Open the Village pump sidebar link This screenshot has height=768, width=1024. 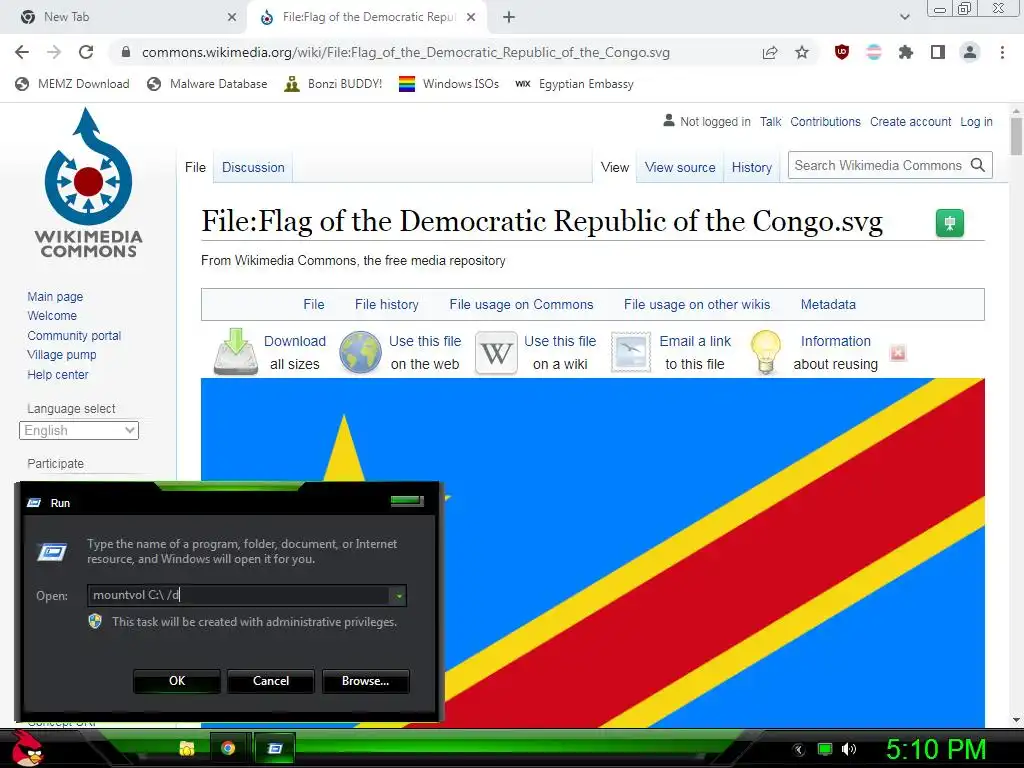click(61, 355)
